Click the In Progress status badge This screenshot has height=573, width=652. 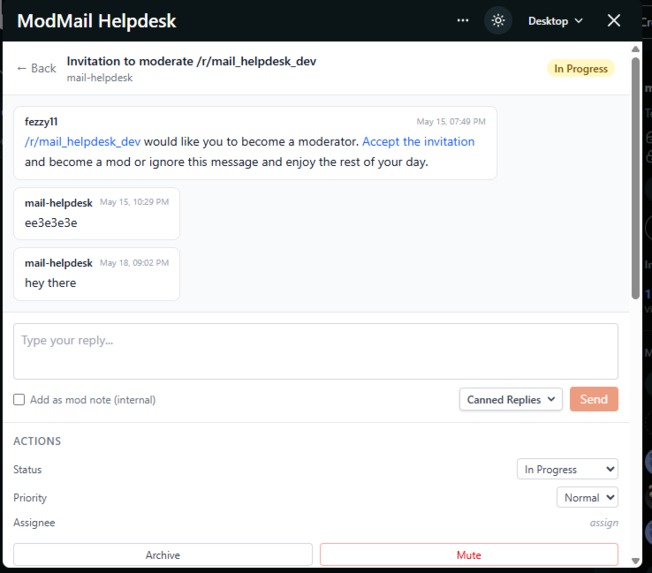click(x=580, y=69)
